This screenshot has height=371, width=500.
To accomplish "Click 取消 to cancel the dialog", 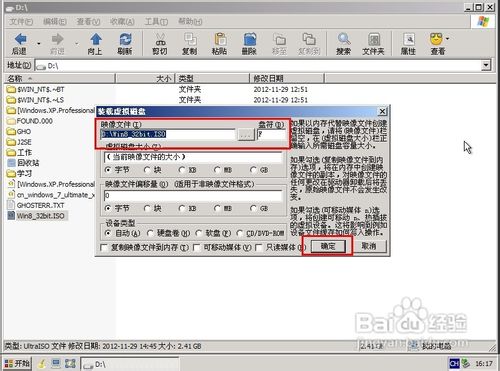I will click(369, 246).
